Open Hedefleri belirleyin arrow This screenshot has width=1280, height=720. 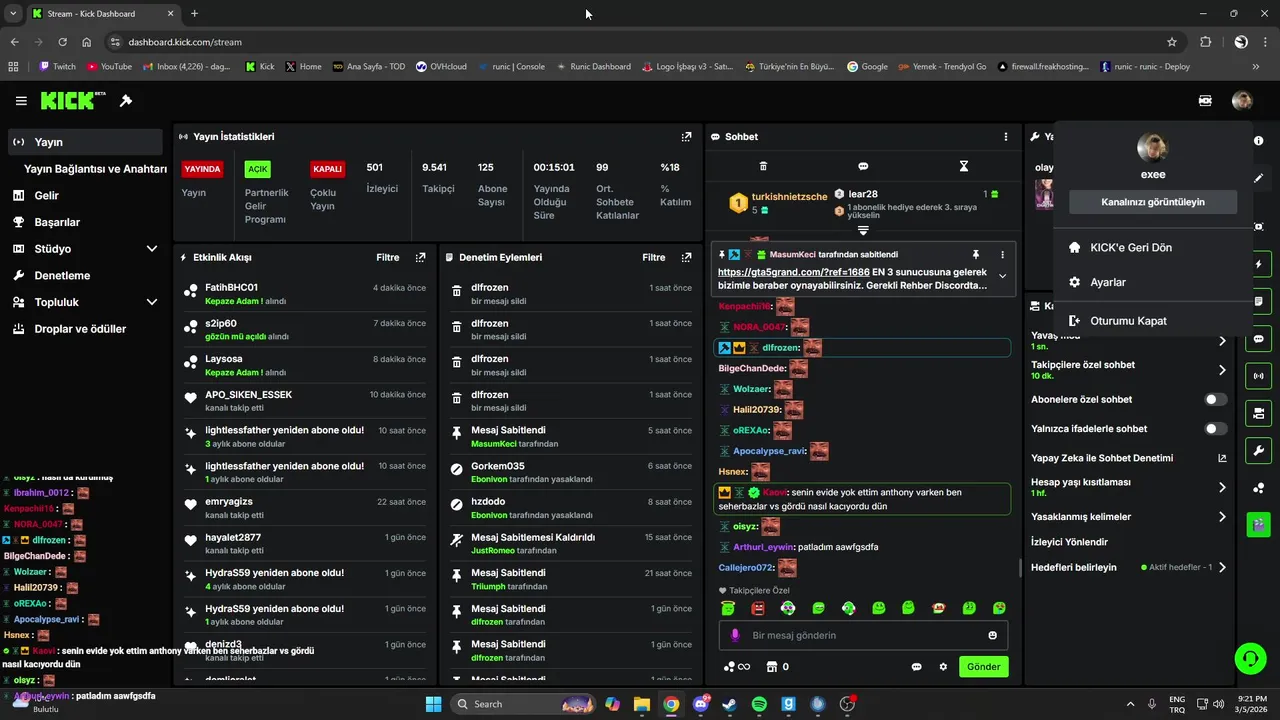click(x=1222, y=567)
